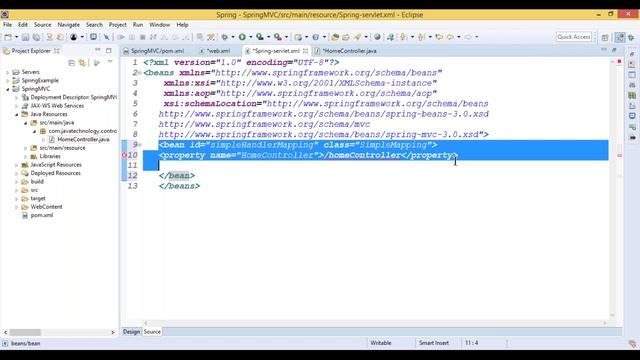The image size is (640, 360).
Task: Collapse the SpringMVC project node
Action: pyautogui.click(x=7, y=89)
